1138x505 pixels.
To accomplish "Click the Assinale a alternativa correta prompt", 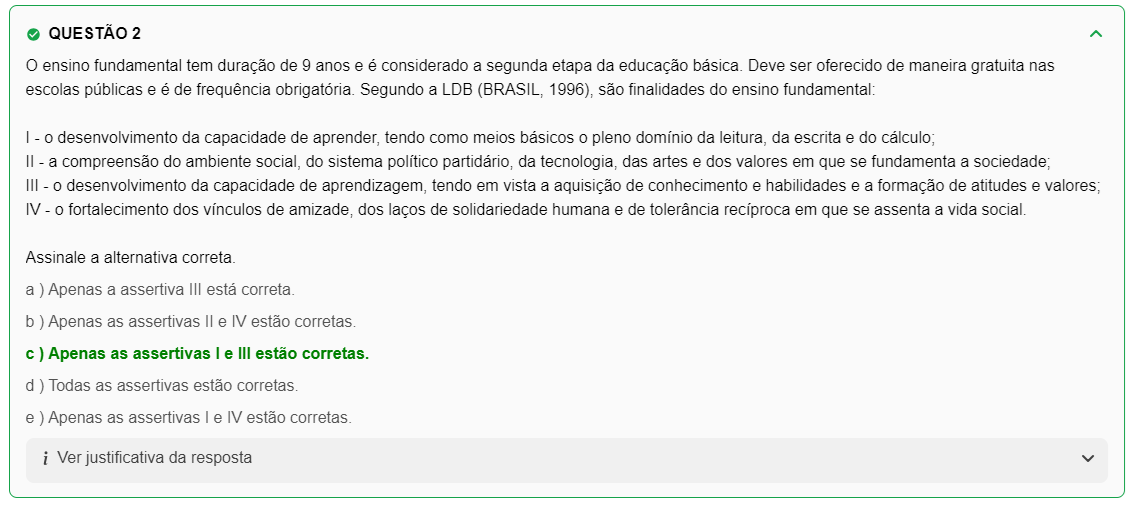I will point(130,257).
